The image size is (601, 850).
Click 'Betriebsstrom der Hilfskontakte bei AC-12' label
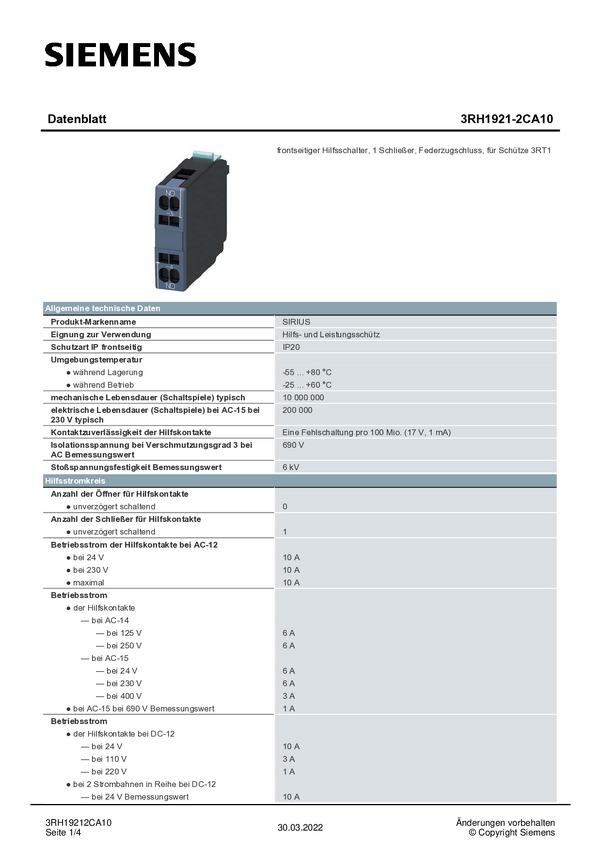click(x=134, y=545)
